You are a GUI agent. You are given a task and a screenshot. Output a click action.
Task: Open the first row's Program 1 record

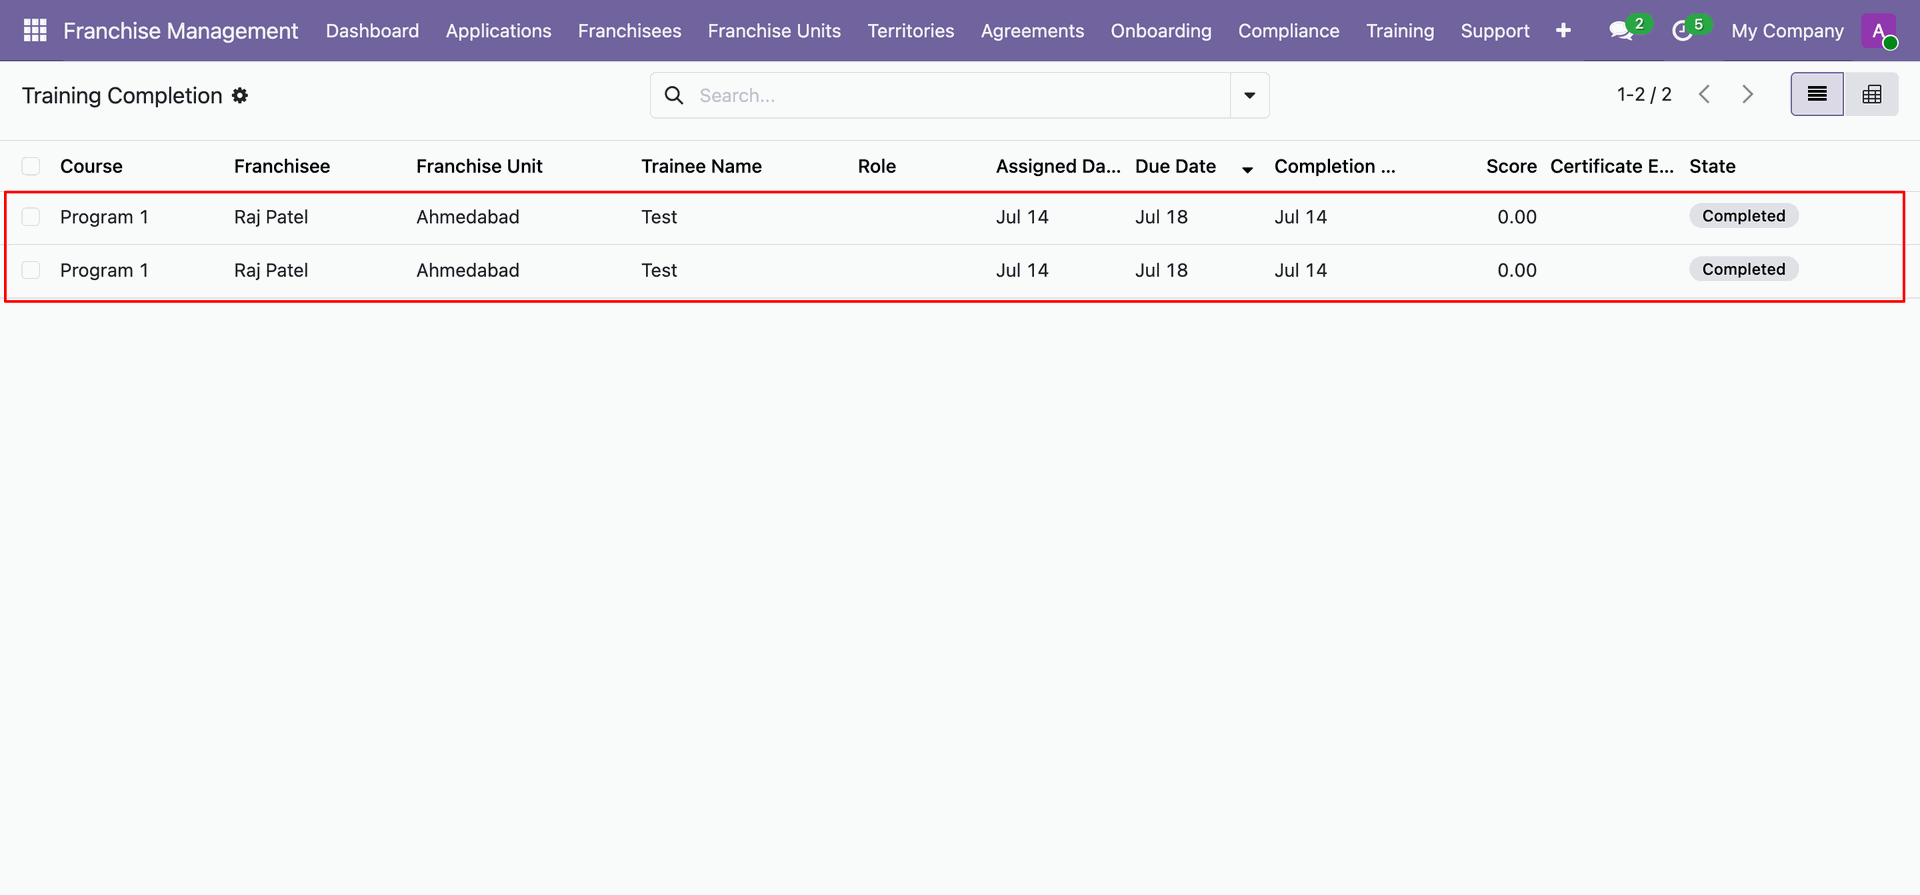point(104,217)
